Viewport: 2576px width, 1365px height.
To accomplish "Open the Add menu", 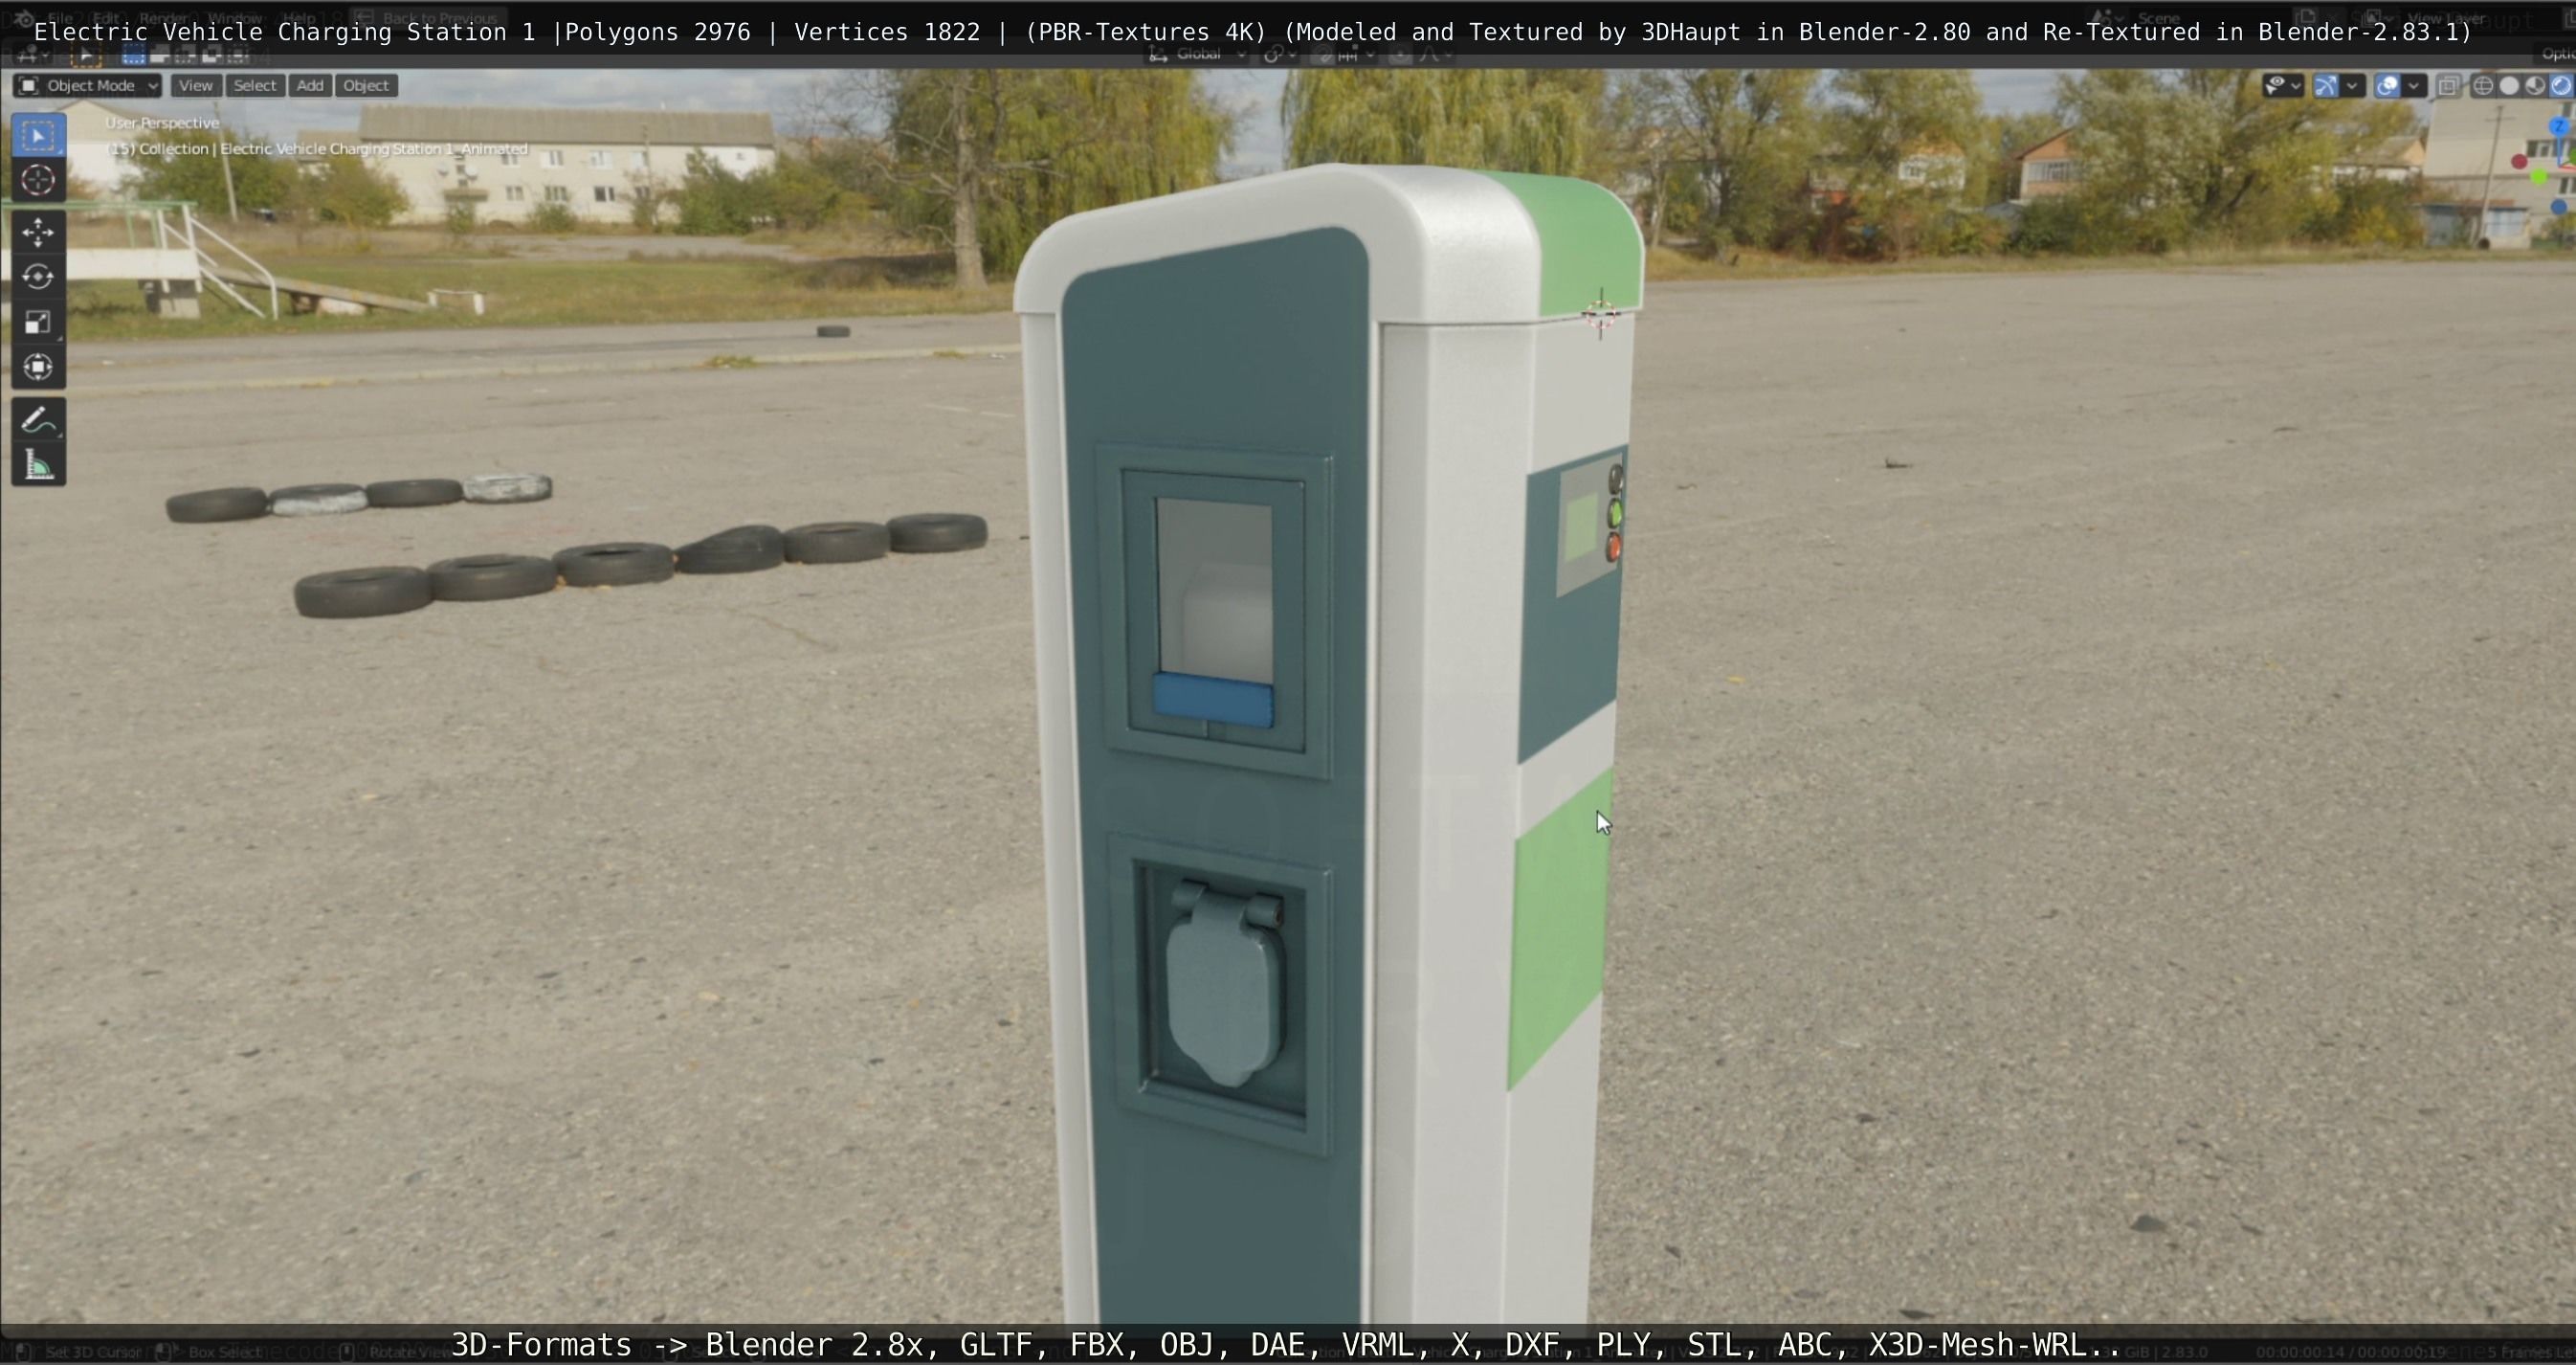I will point(310,86).
